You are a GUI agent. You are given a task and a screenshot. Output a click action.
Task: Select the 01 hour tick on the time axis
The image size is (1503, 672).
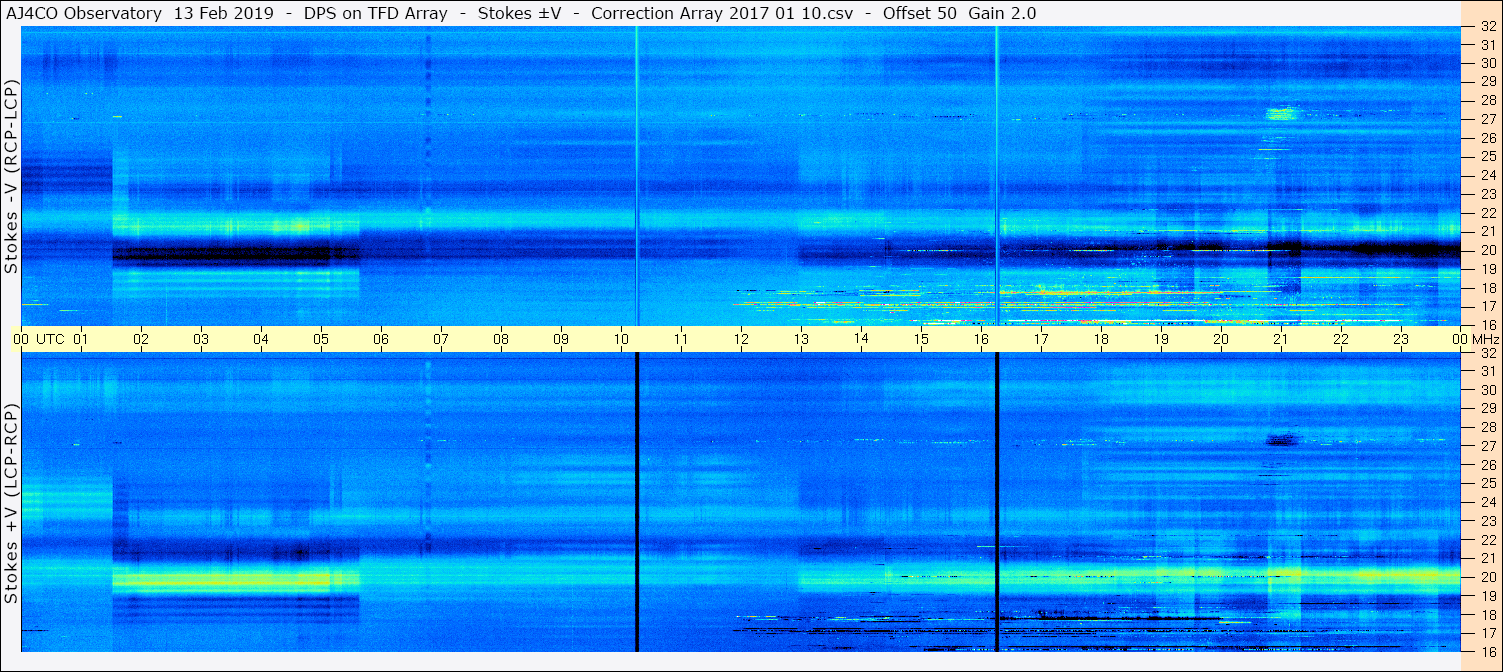coord(81,339)
